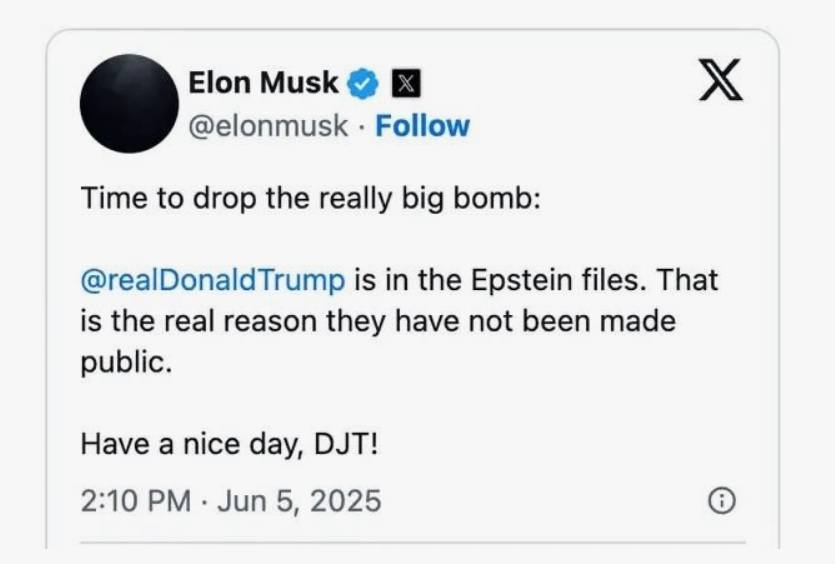Open the @realDonaldTrump mention link
This screenshot has width=835, height=564.
(x=212, y=280)
